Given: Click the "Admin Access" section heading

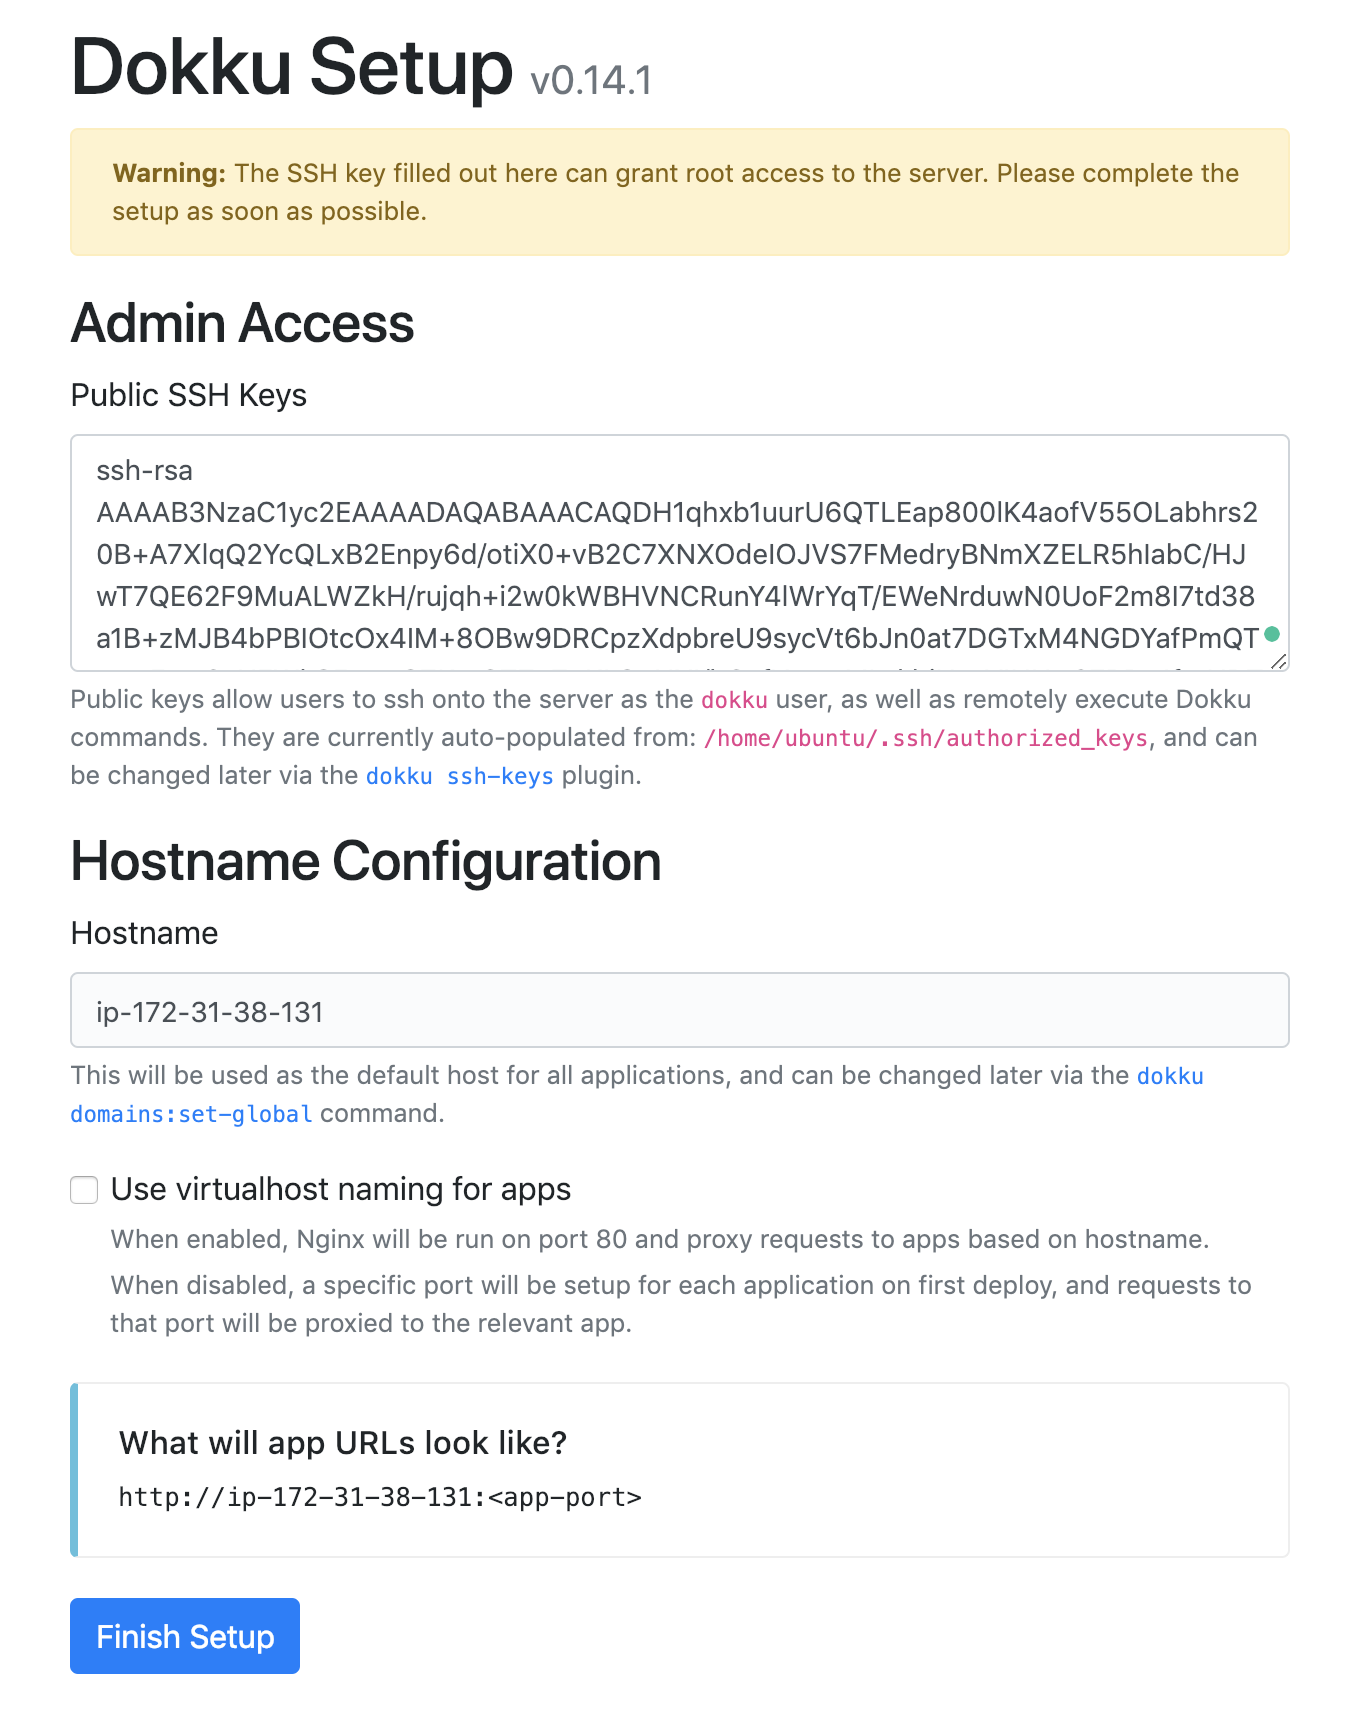Looking at the screenshot, I should [242, 324].
